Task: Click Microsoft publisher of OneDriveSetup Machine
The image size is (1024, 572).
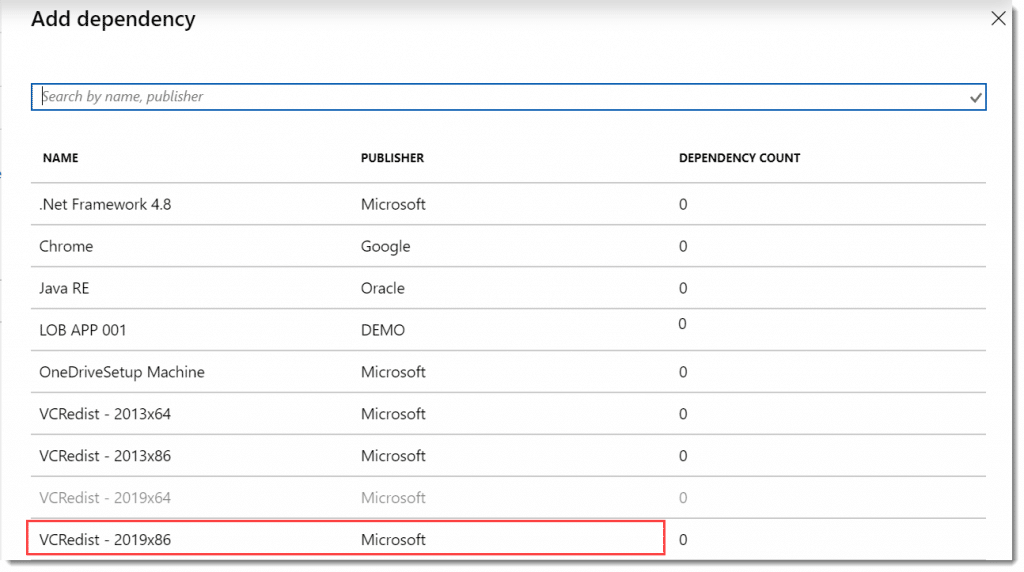Action: [393, 372]
